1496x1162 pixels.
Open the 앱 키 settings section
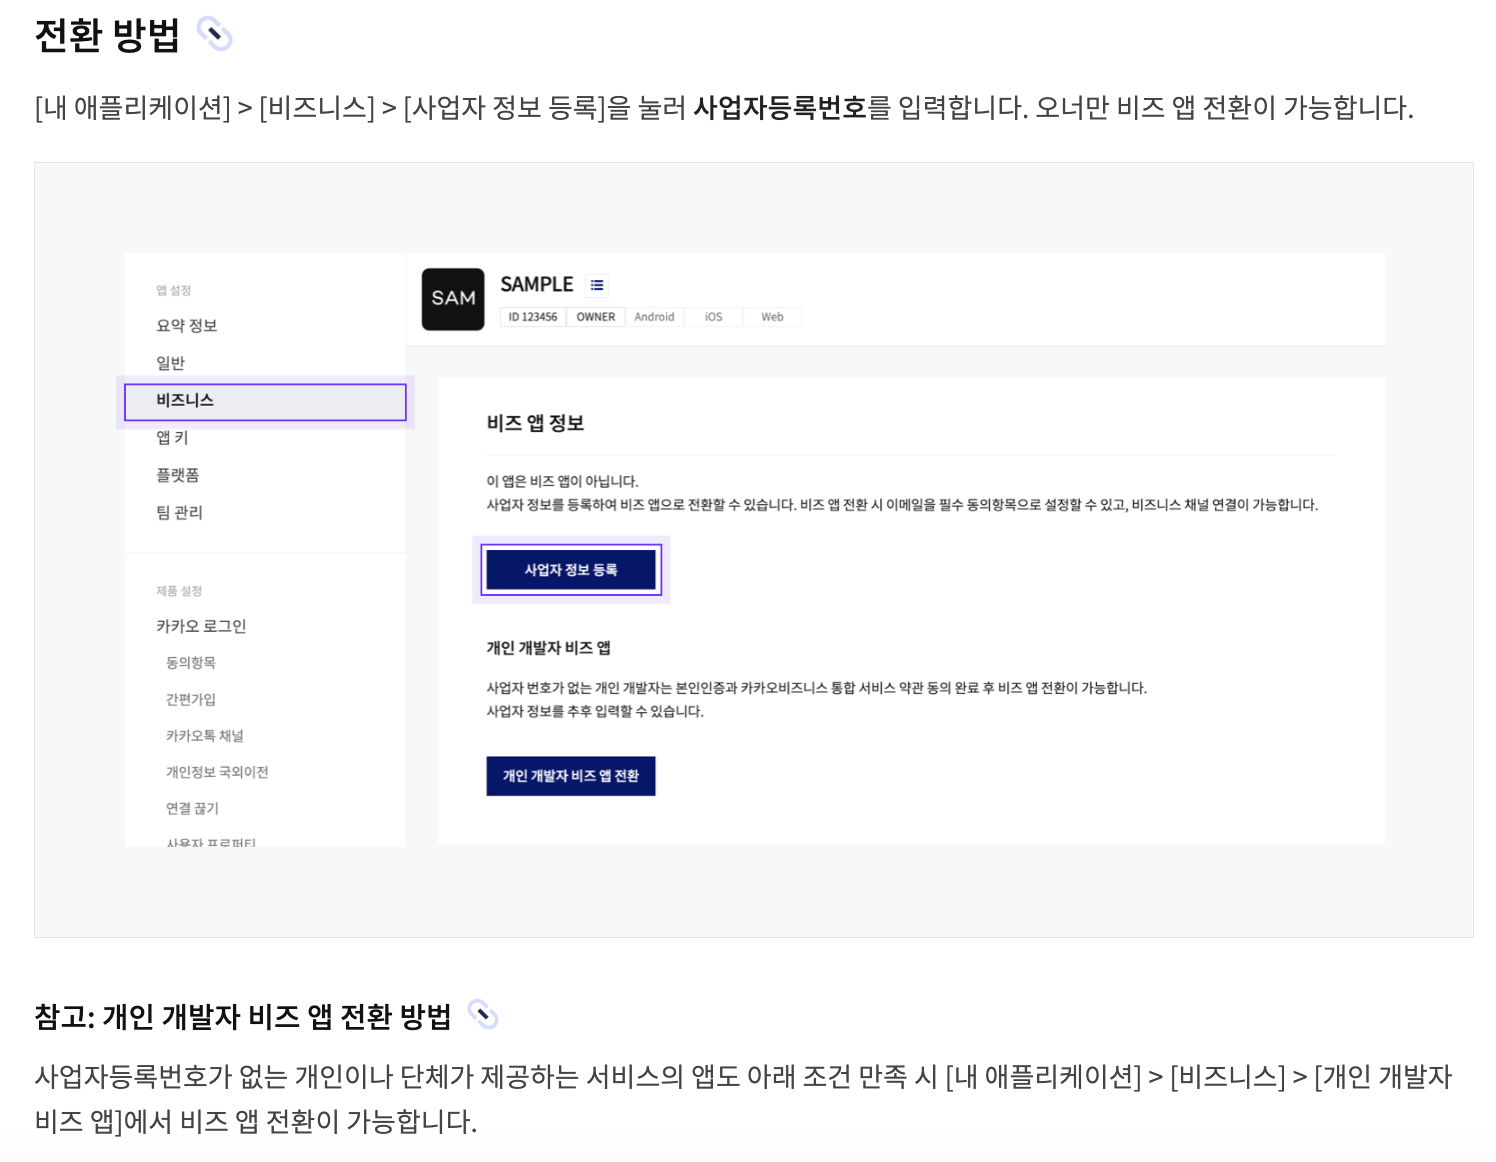click(175, 437)
